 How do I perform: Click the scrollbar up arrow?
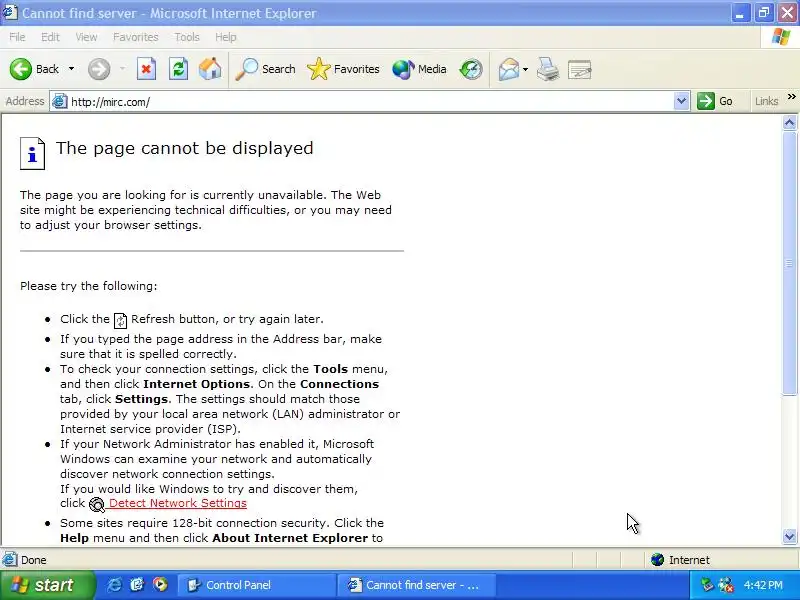pos(789,122)
